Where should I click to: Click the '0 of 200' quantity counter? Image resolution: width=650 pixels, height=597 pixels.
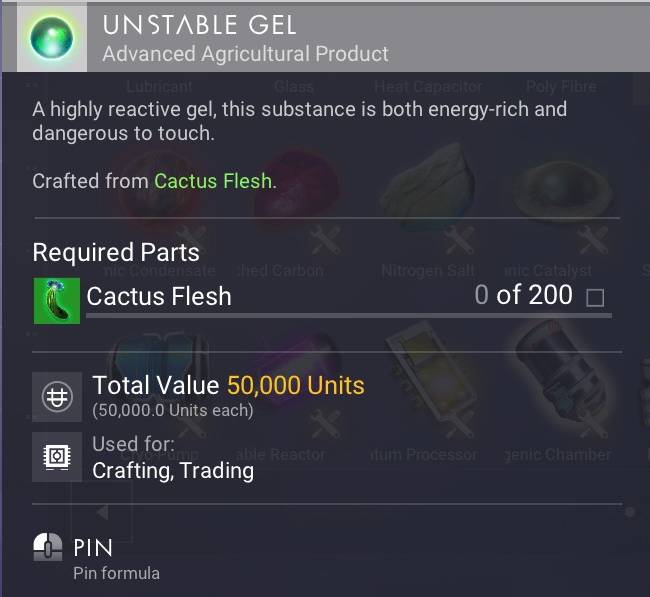(x=523, y=295)
